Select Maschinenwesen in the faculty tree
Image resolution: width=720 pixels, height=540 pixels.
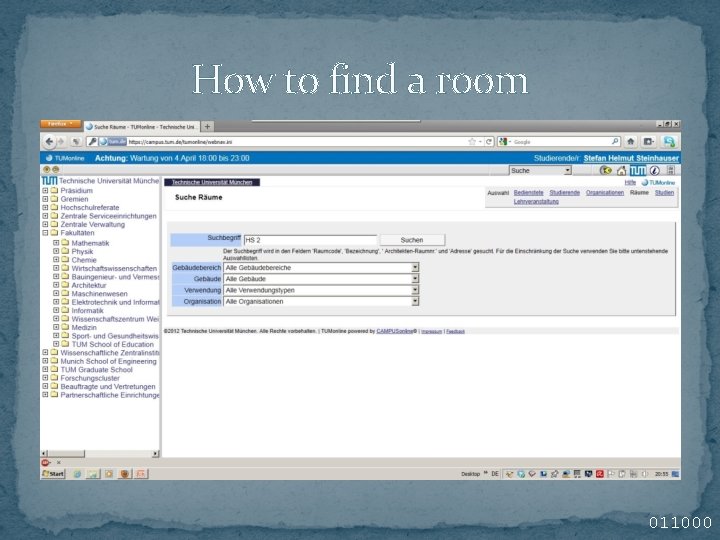click(x=100, y=294)
